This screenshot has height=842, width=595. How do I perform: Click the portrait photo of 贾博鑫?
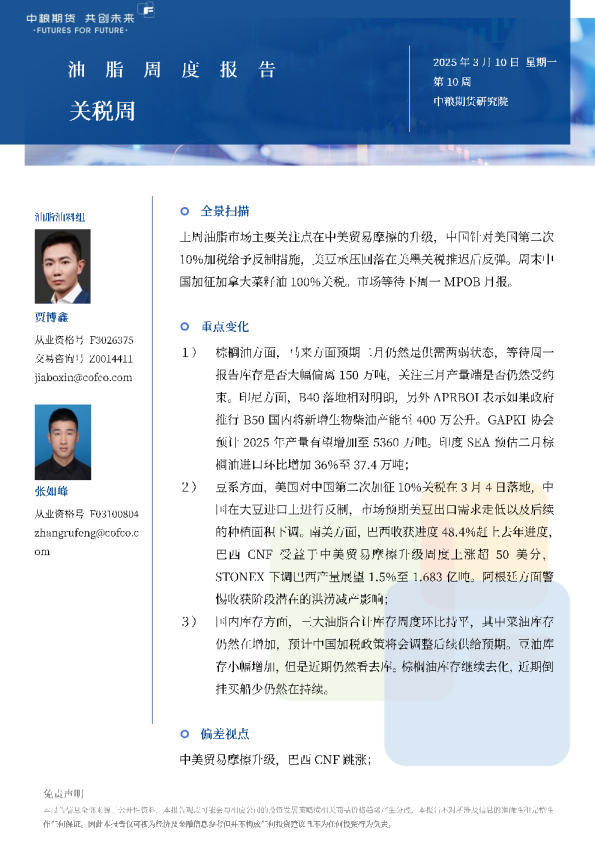point(63,266)
